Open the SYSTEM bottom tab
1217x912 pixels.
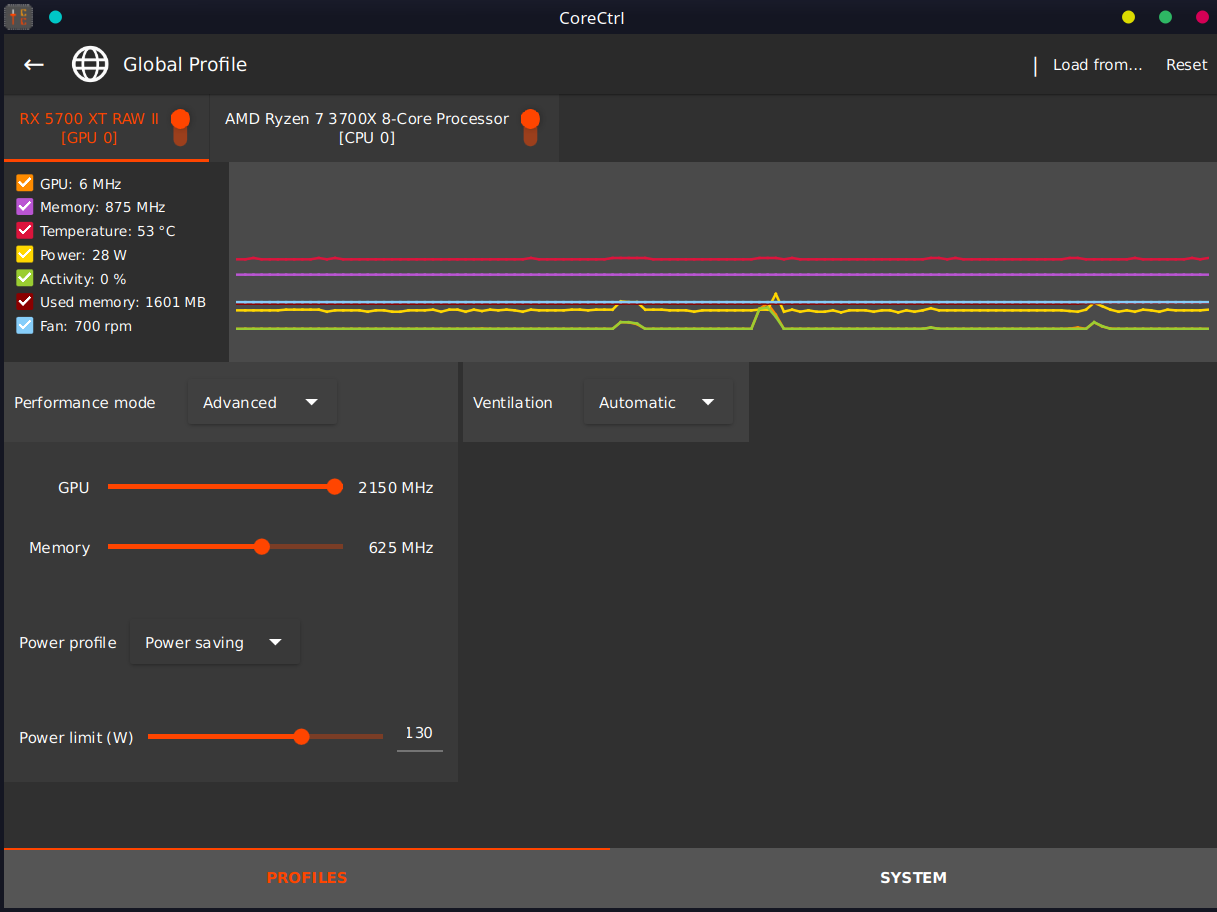click(x=913, y=878)
